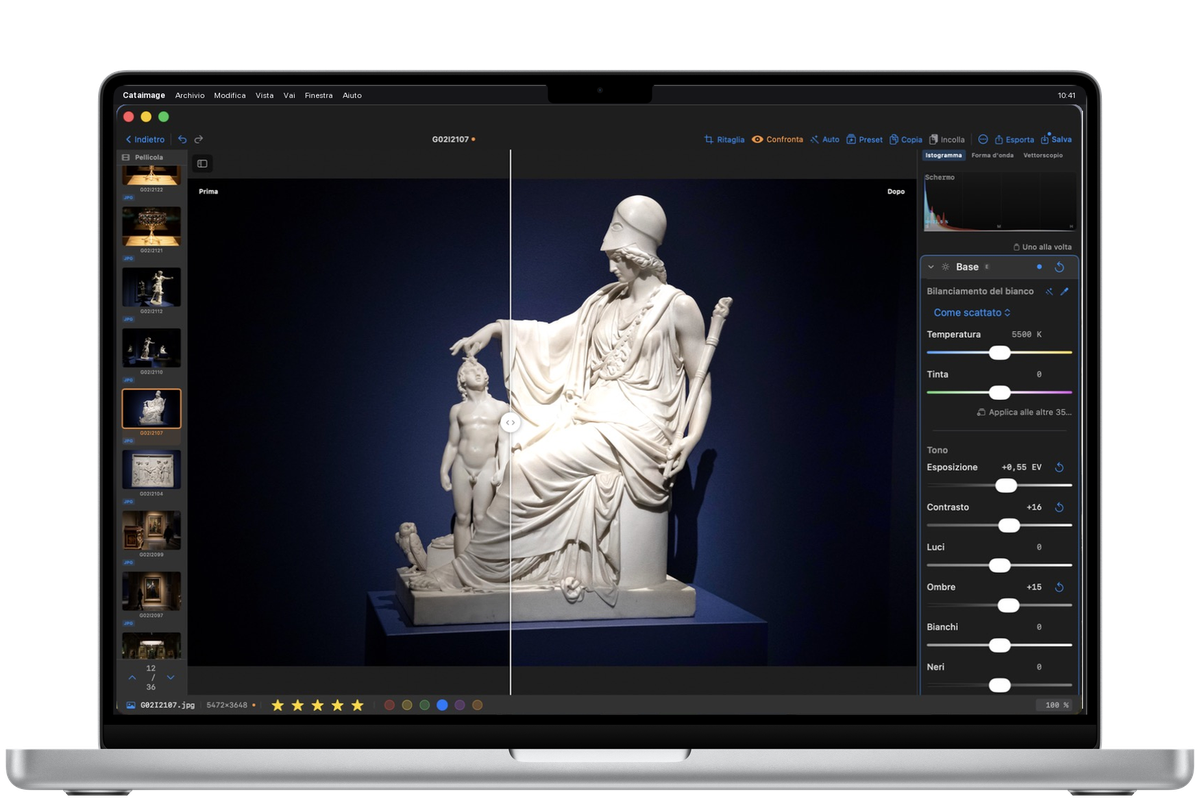
Task: Toggle the Confronta before/after comparison
Action: coord(777,139)
